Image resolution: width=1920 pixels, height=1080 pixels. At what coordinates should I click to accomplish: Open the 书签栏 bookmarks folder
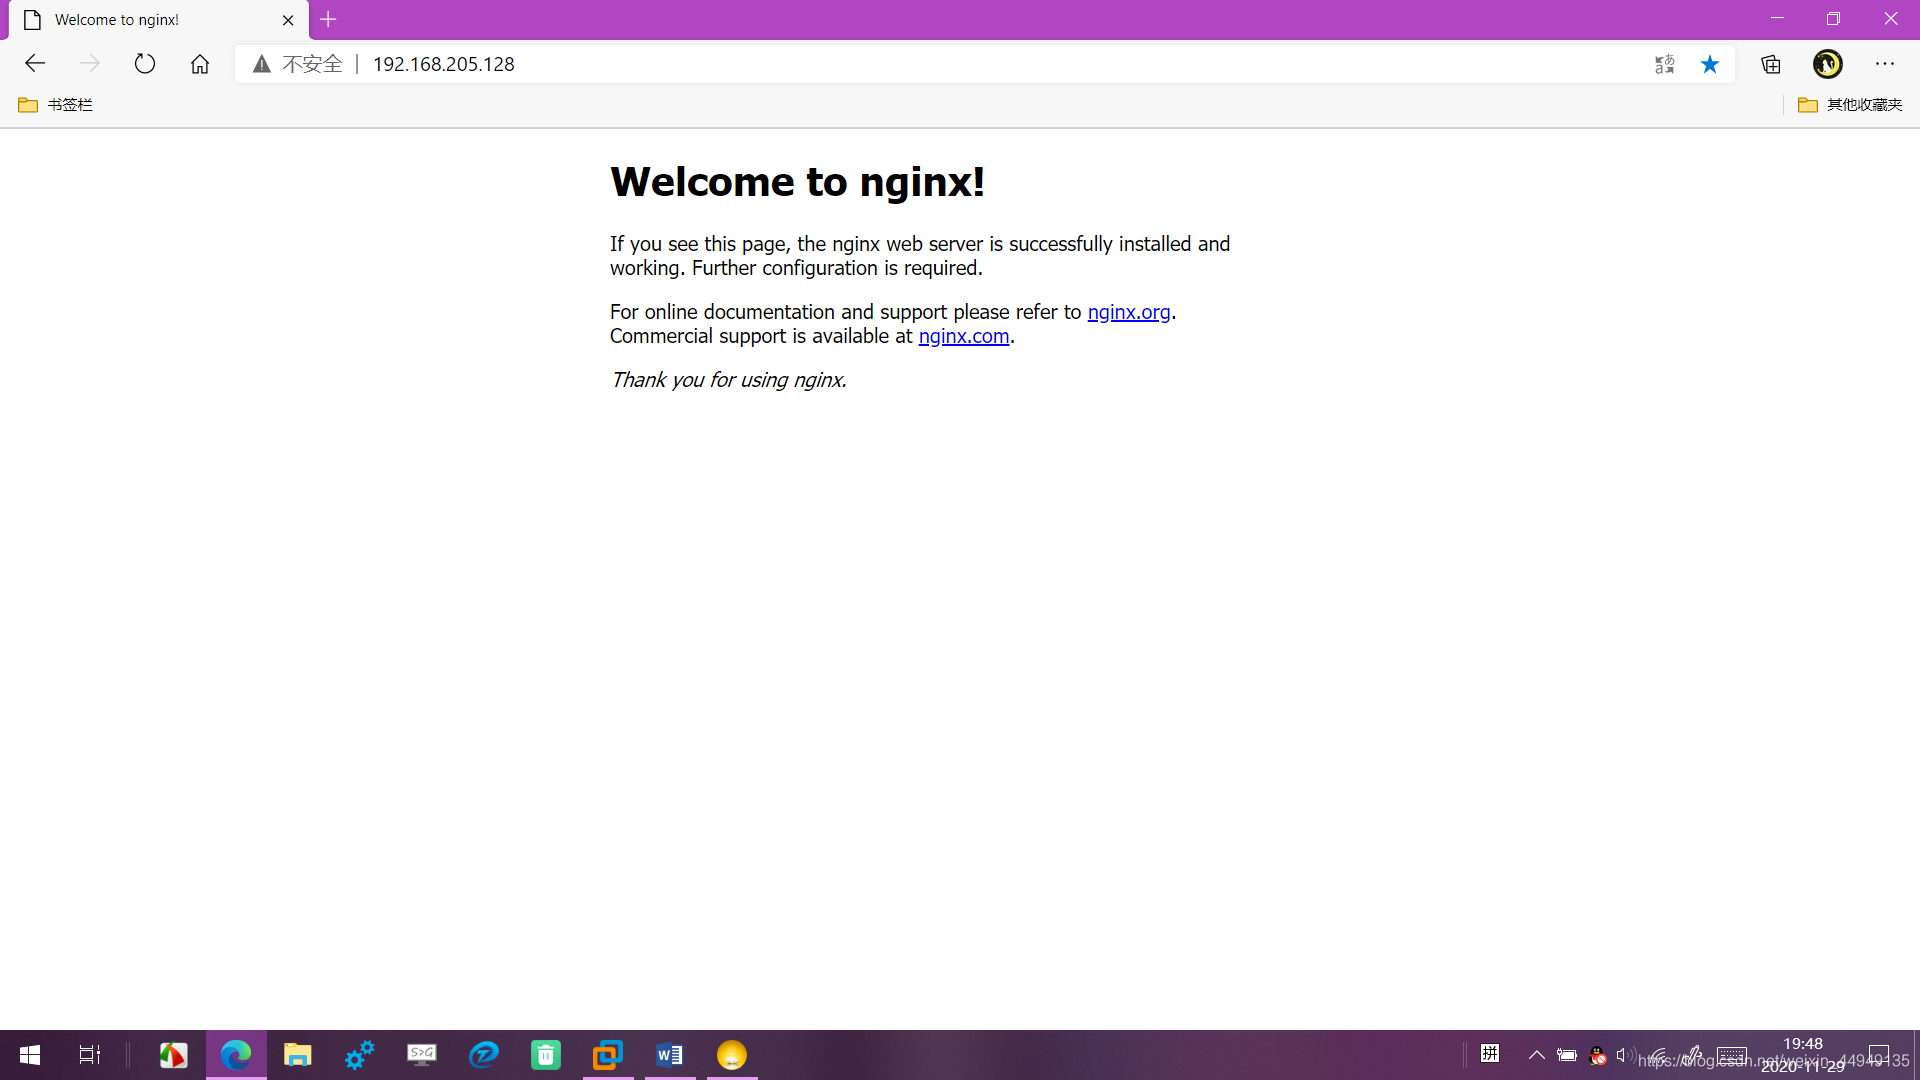click(x=56, y=105)
